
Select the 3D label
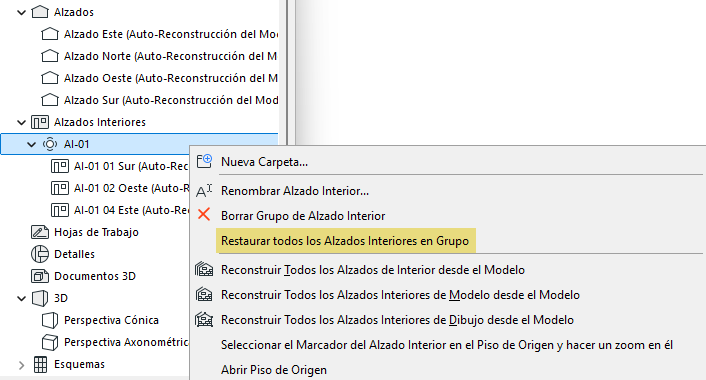click(x=61, y=298)
